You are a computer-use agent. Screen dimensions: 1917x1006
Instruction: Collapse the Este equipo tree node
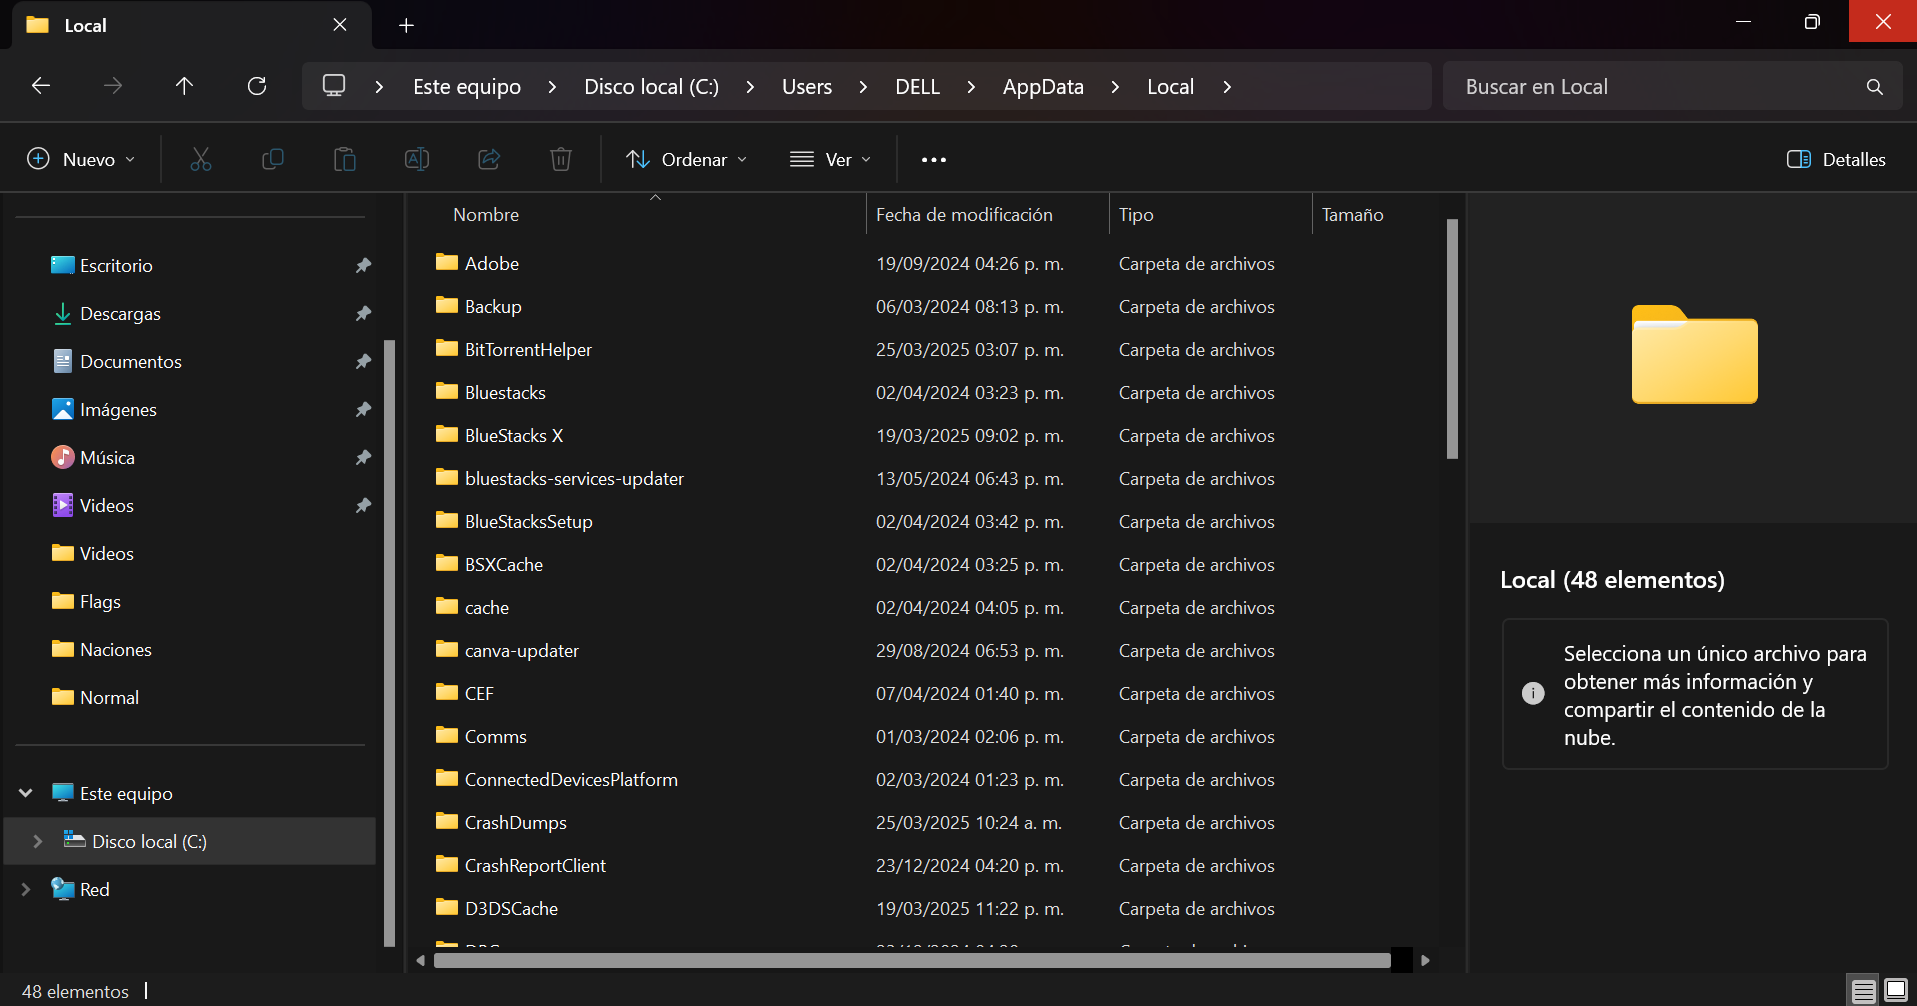point(26,793)
